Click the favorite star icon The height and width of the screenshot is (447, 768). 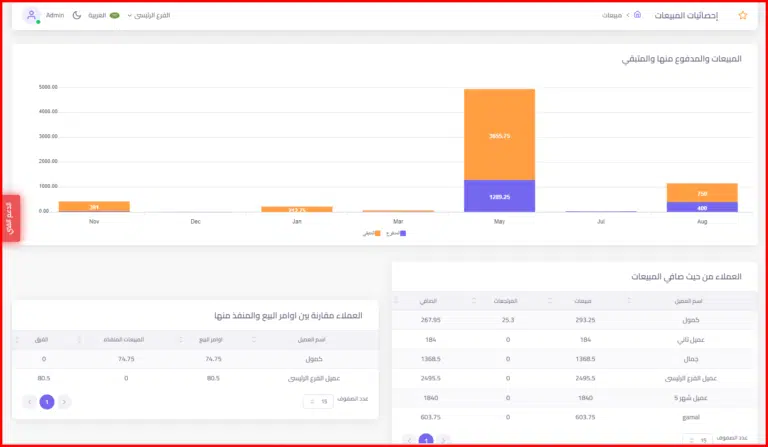coord(742,15)
